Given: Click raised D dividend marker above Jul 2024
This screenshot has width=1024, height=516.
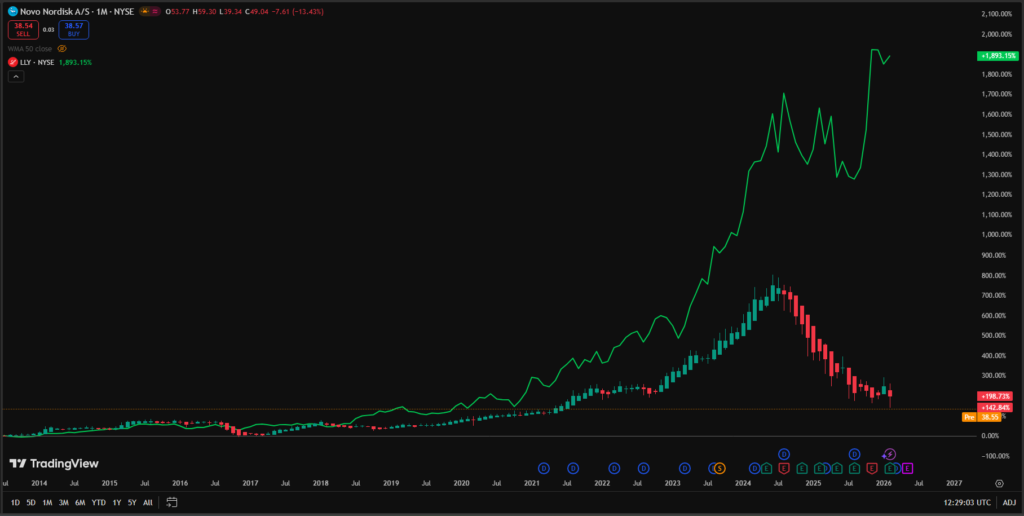Looking at the screenshot, I should (784, 454).
